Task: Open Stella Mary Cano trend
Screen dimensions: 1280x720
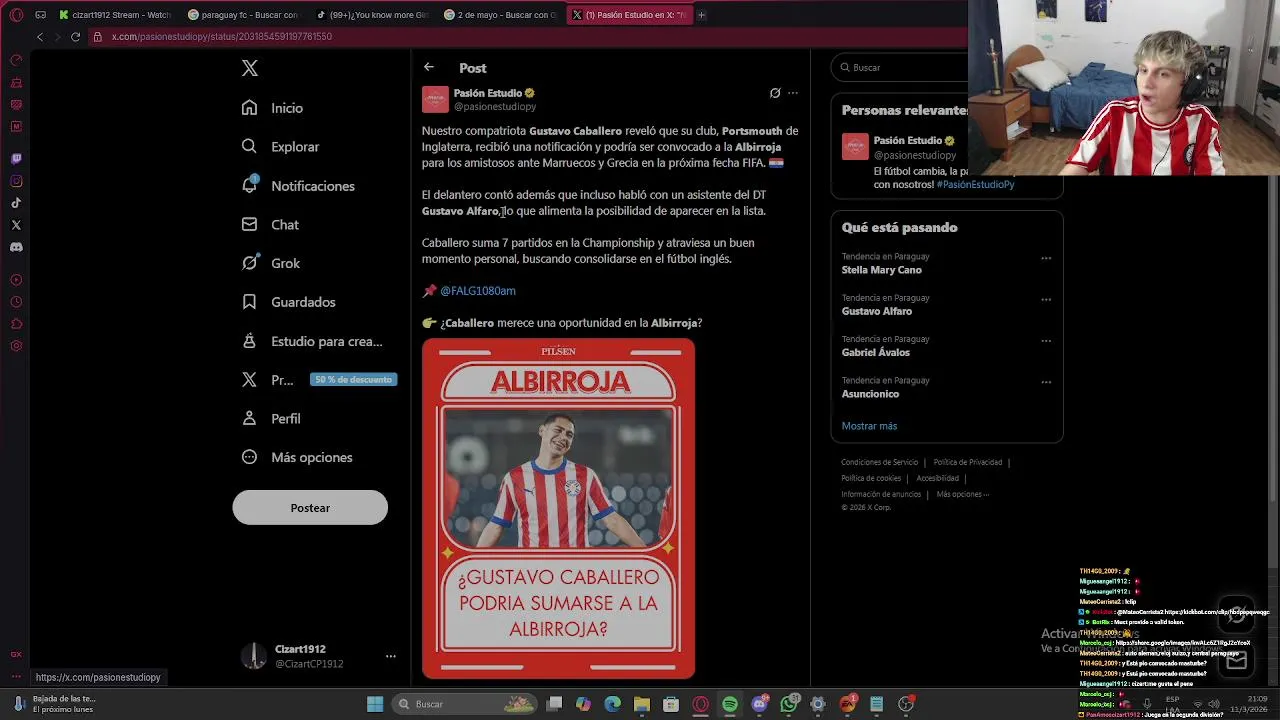Action: point(882,270)
